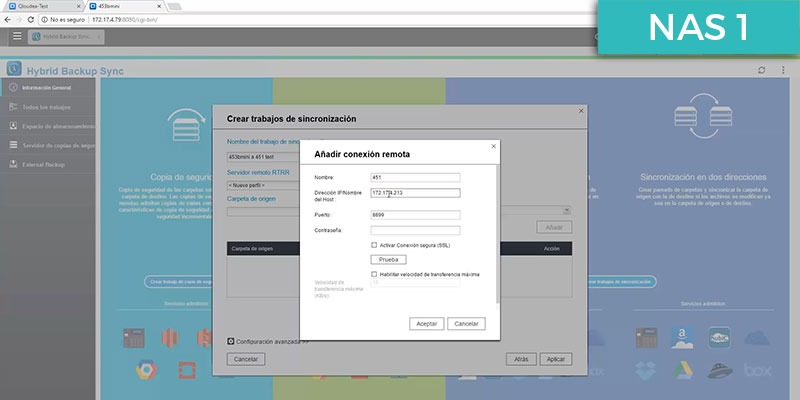
Task: Click the Atrás button
Action: [x=521, y=359]
